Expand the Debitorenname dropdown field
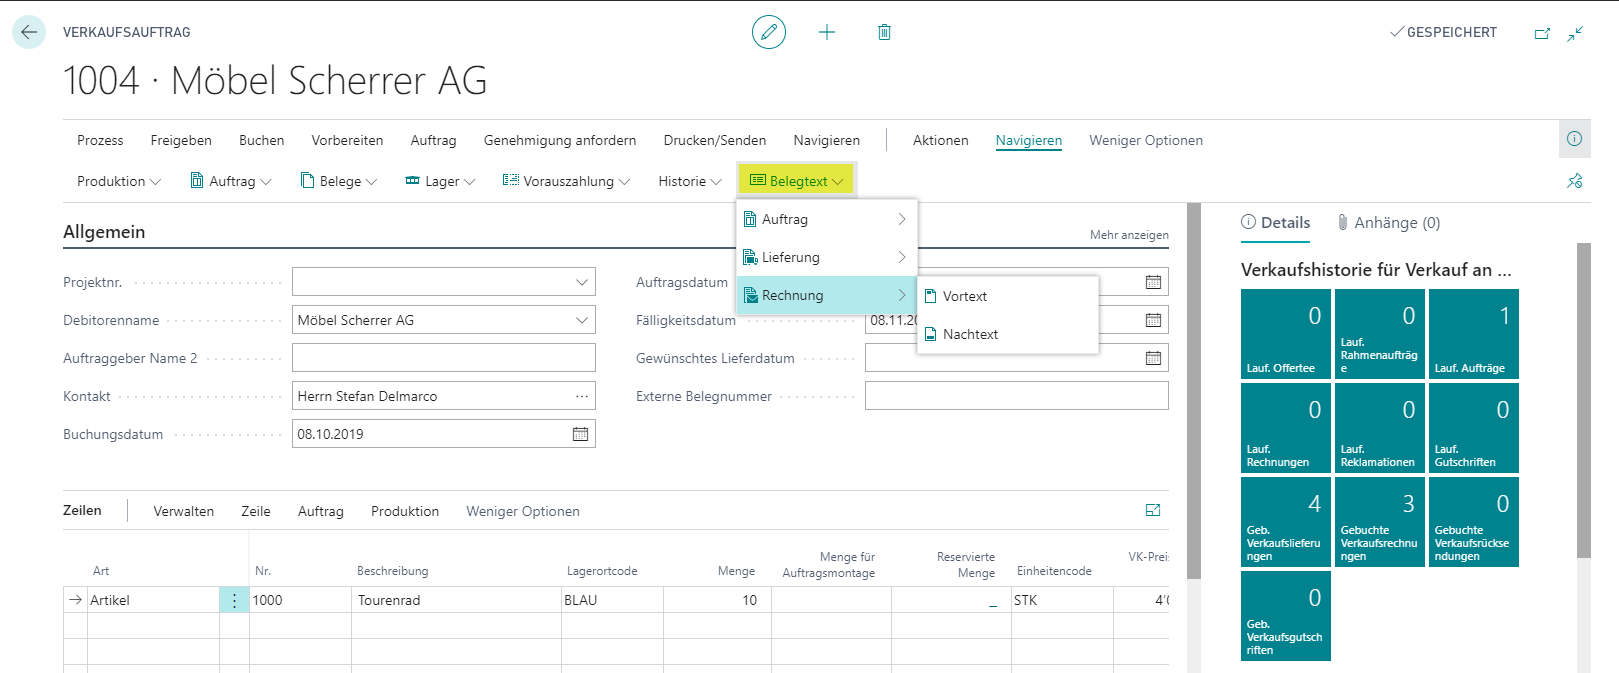 tap(582, 320)
